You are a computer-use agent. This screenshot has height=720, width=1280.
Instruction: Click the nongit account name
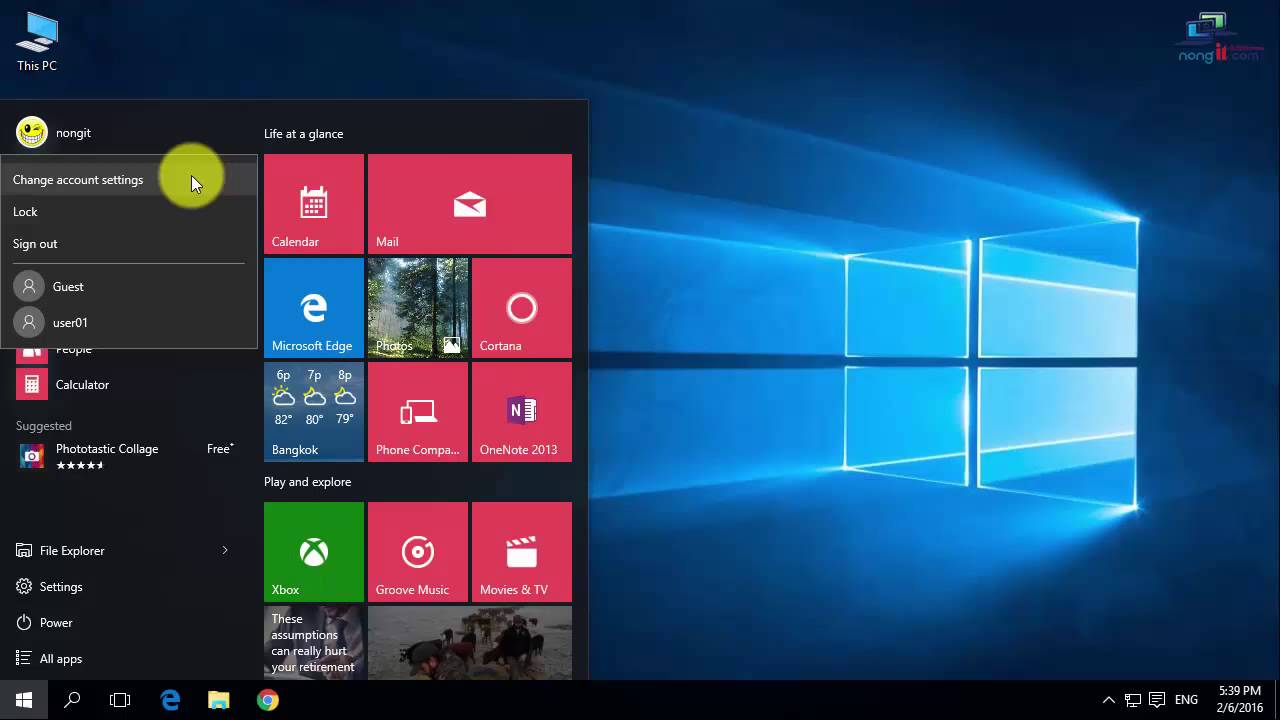(x=73, y=133)
